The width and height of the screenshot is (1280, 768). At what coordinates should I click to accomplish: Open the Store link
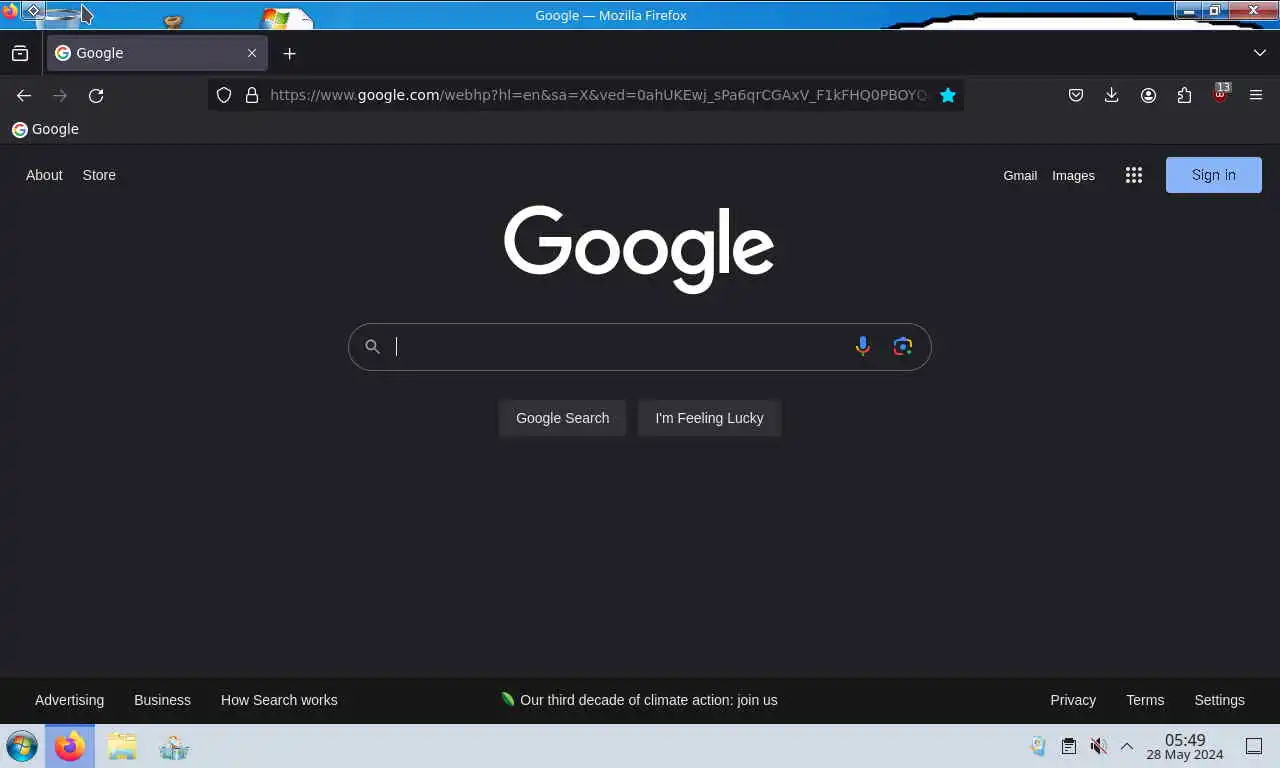tap(99, 175)
